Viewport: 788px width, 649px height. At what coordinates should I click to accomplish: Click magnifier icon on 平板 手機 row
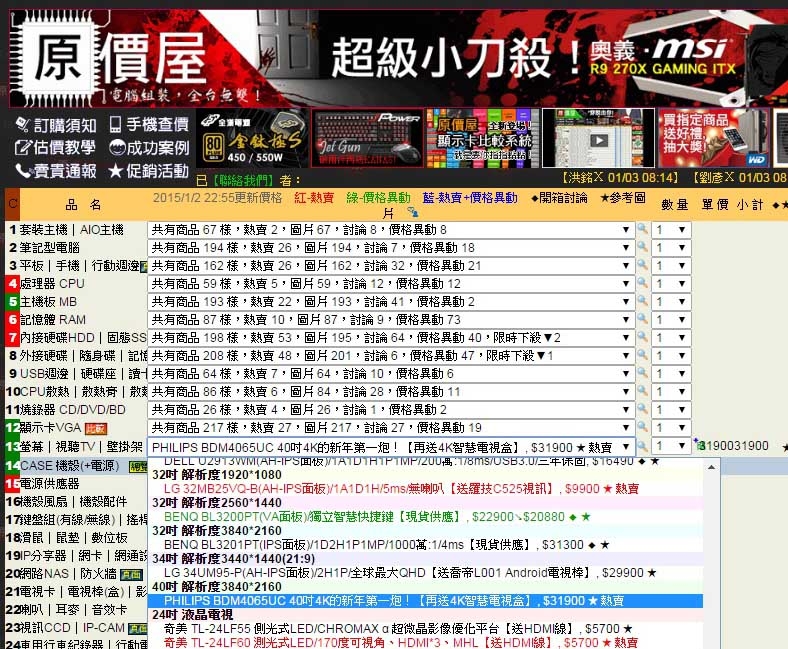[642, 265]
